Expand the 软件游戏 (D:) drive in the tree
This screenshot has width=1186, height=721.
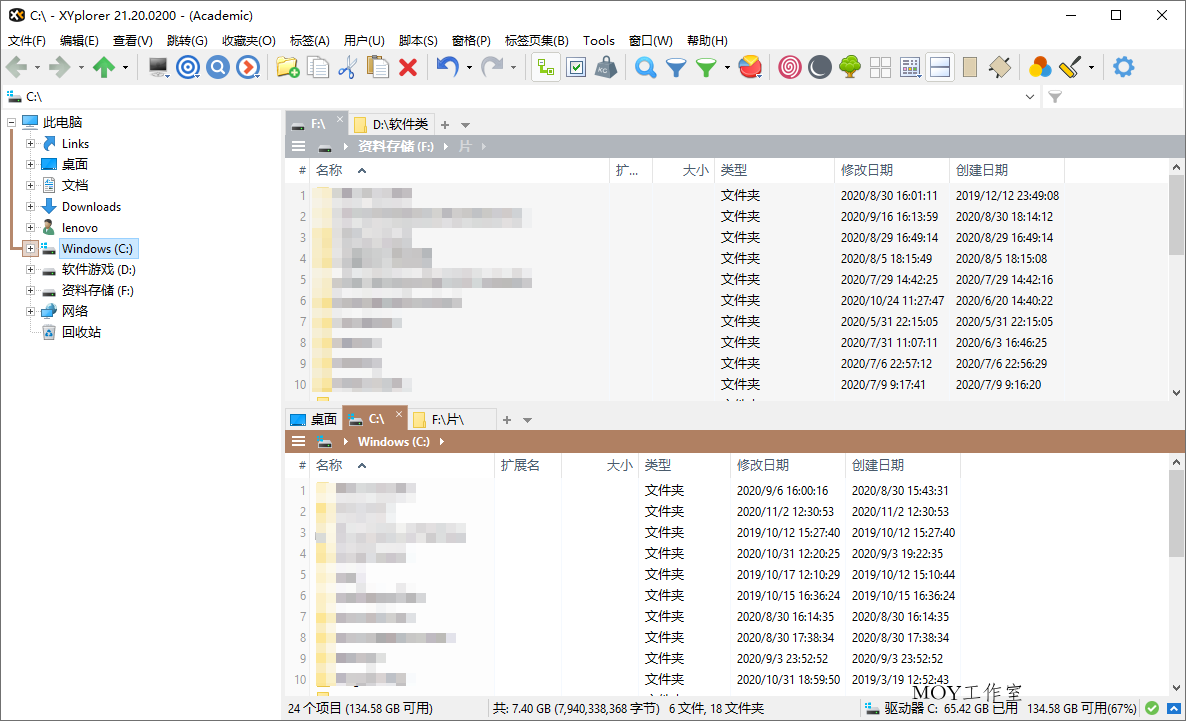pyautogui.click(x=30, y=269)
